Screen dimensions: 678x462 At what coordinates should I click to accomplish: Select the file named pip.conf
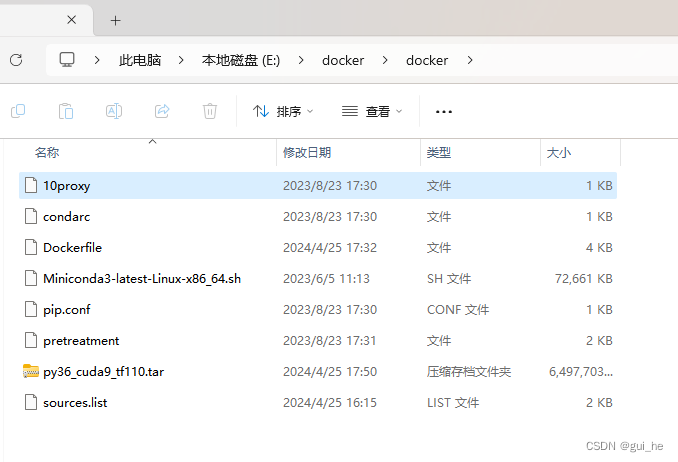point(67,310)
